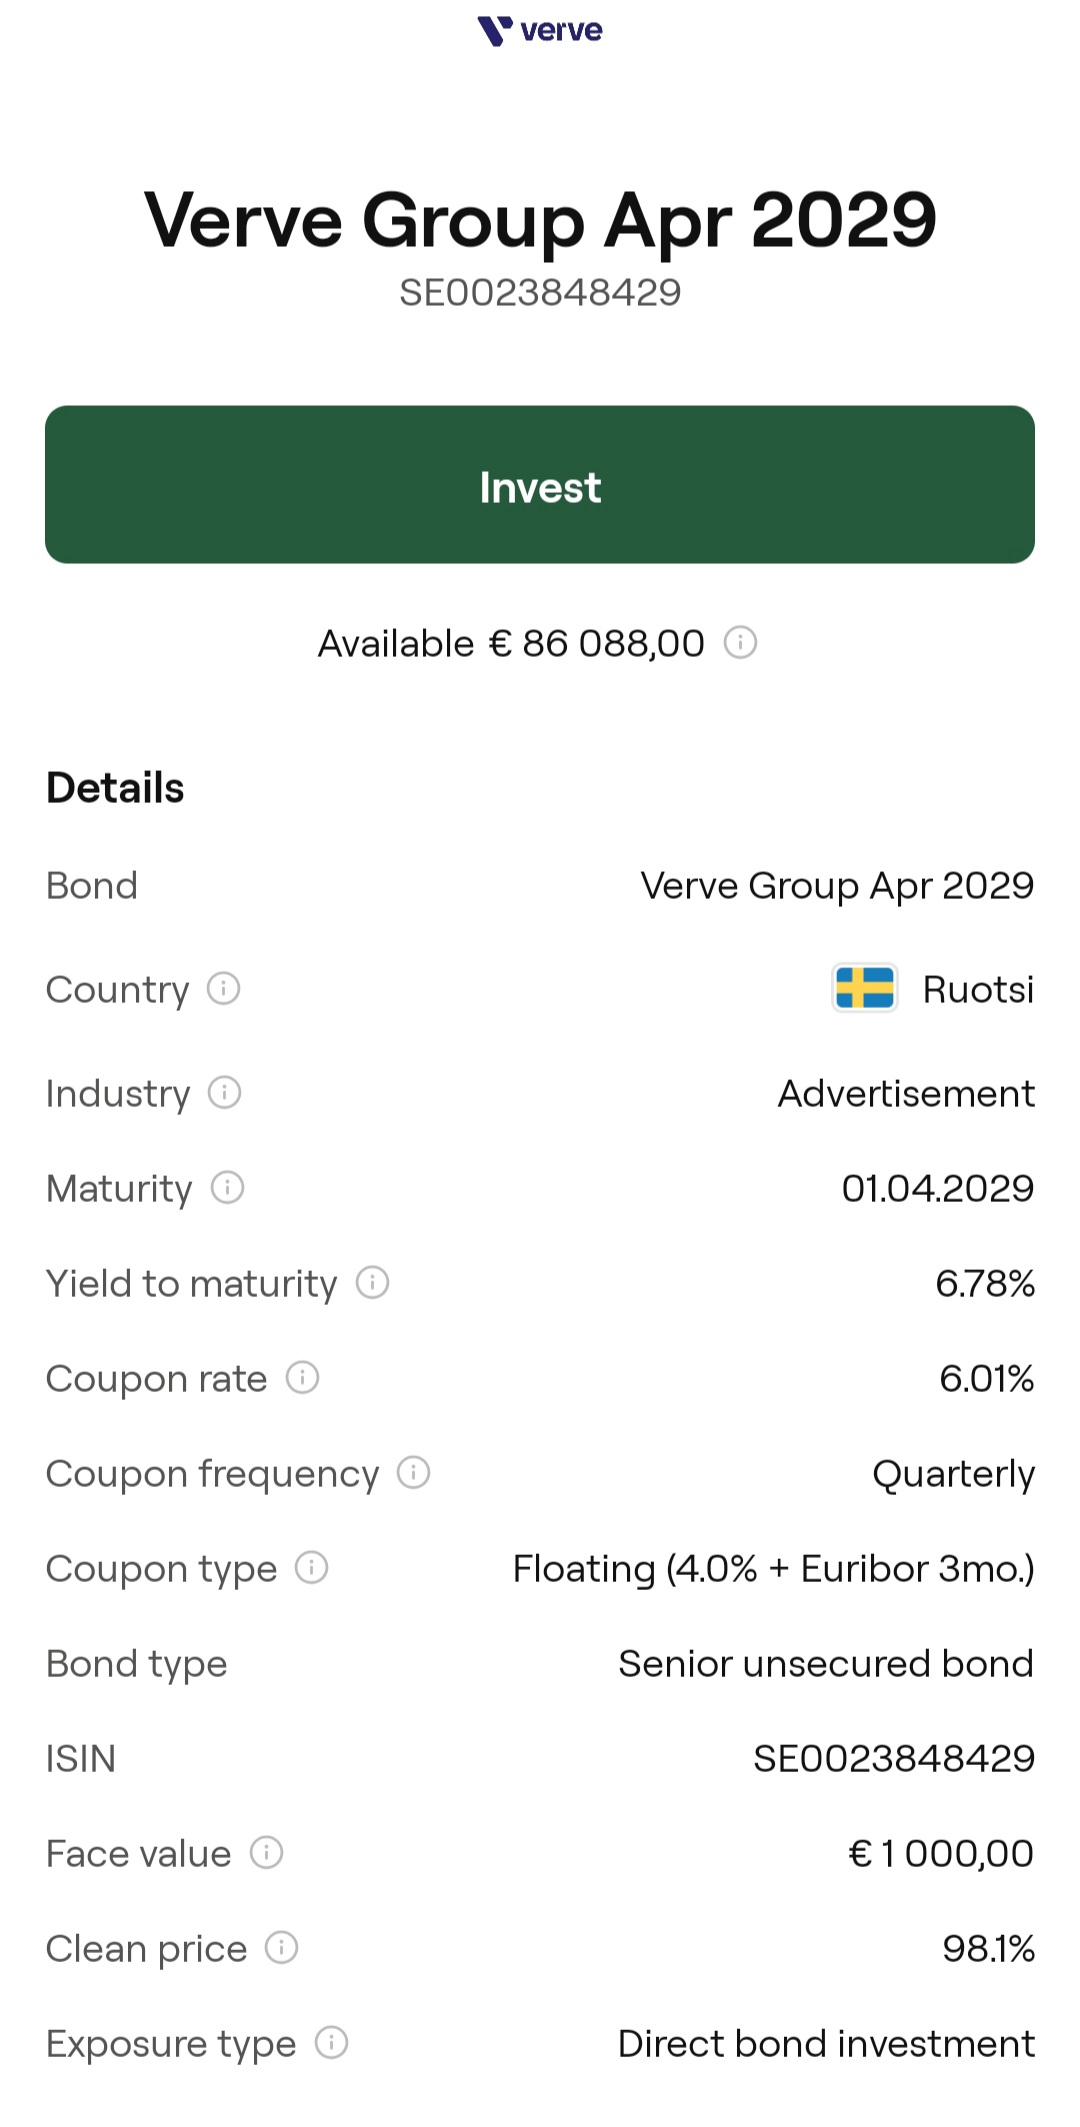1080x2127 pixels.
Task: Tap the Face value info icon
Action: coord(266,1853)
